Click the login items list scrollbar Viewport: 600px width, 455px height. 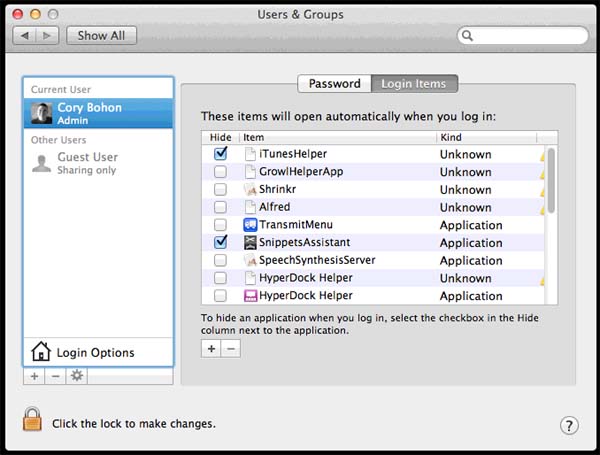[x=551, y=180]
